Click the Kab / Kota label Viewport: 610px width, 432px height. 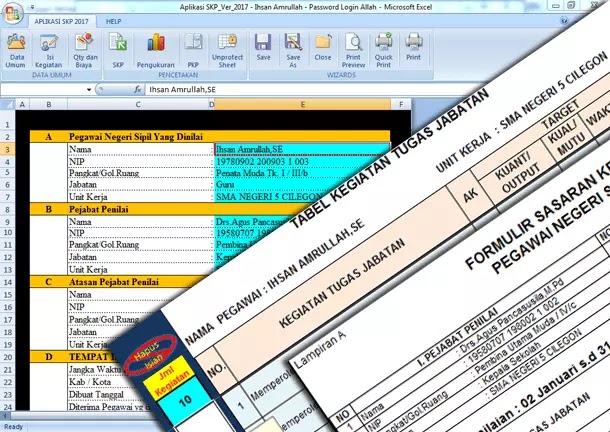(90, 382)
